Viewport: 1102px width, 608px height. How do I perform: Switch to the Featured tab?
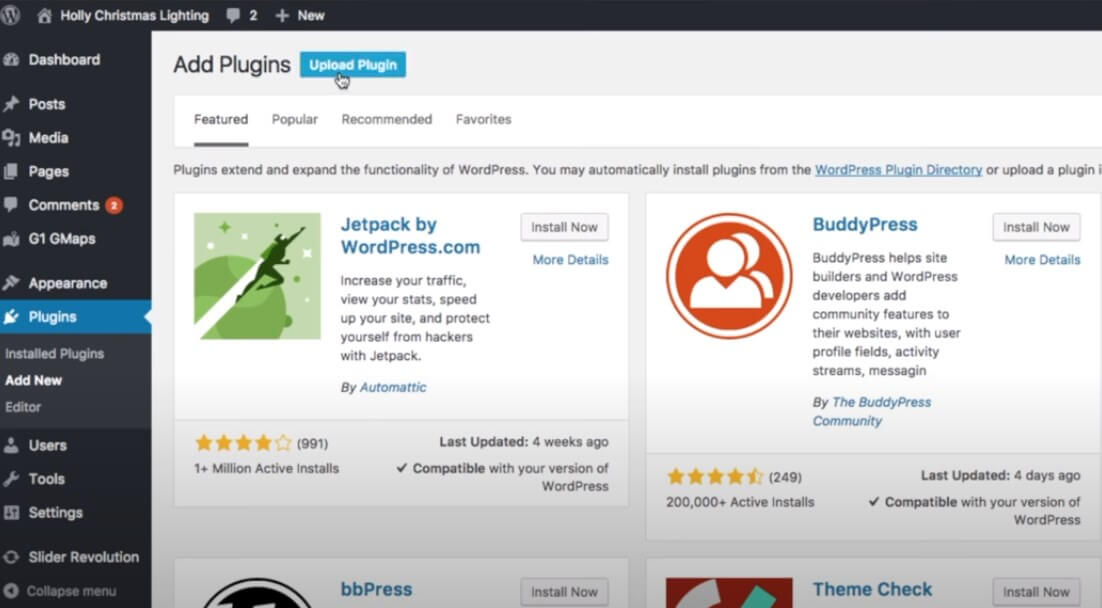click(x=221, y=119)
